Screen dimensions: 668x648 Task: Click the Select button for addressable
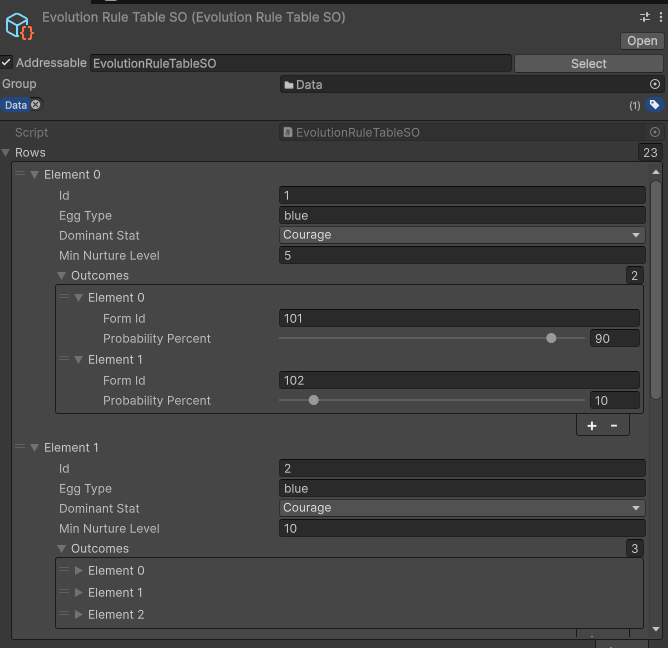(589, 63)
